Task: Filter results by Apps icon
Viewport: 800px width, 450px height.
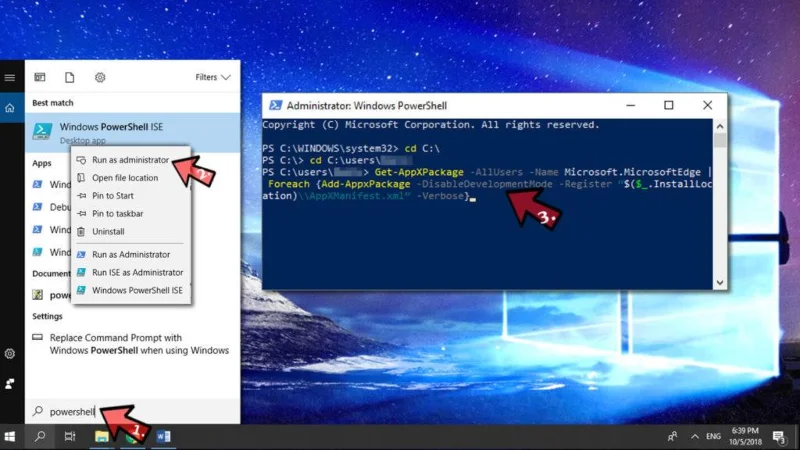Action: point(40,77)
